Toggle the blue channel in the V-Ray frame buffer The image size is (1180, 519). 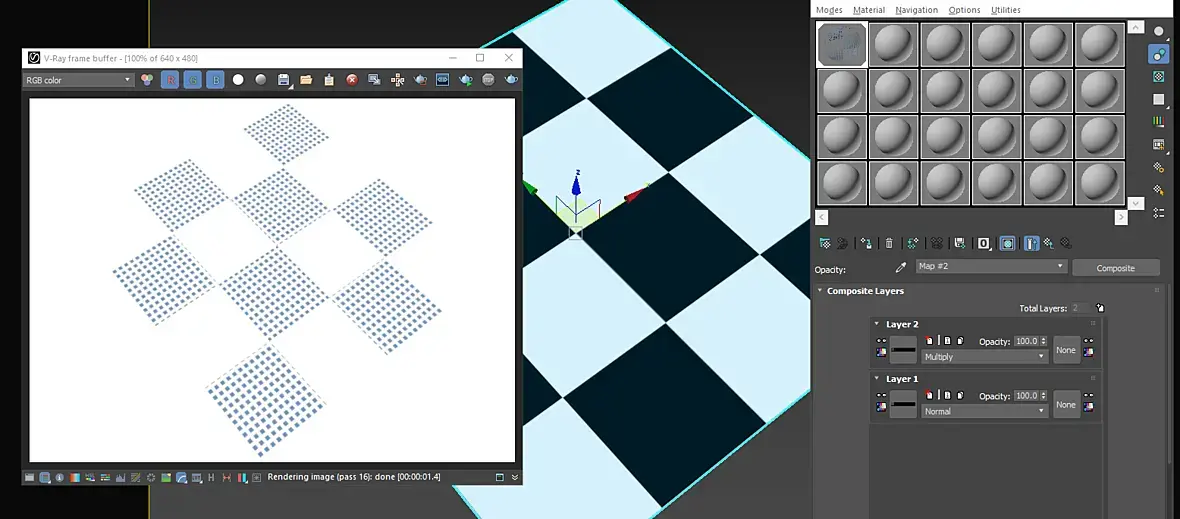coord(215,79)
